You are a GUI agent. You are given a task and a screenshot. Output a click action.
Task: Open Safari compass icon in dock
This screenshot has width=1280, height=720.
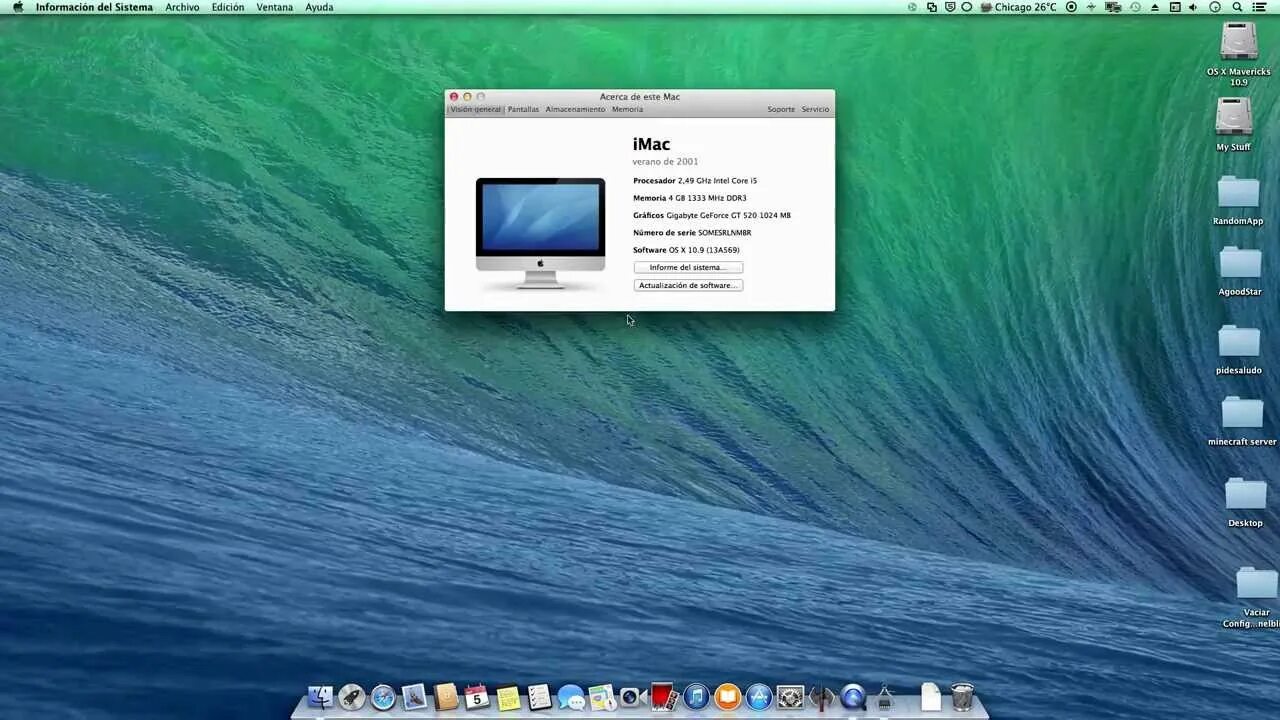tap(383, 697)
